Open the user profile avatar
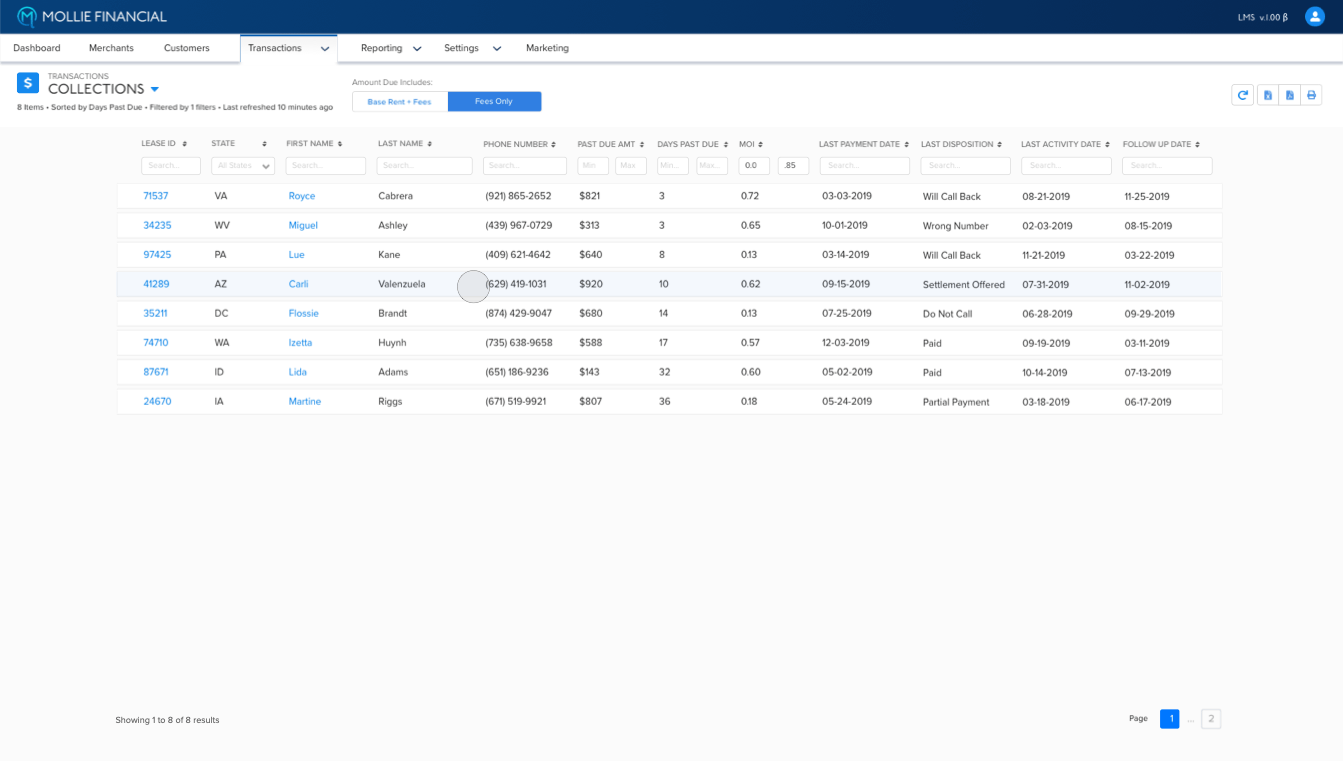The image size is (1343, 761). coord(1314,16)
